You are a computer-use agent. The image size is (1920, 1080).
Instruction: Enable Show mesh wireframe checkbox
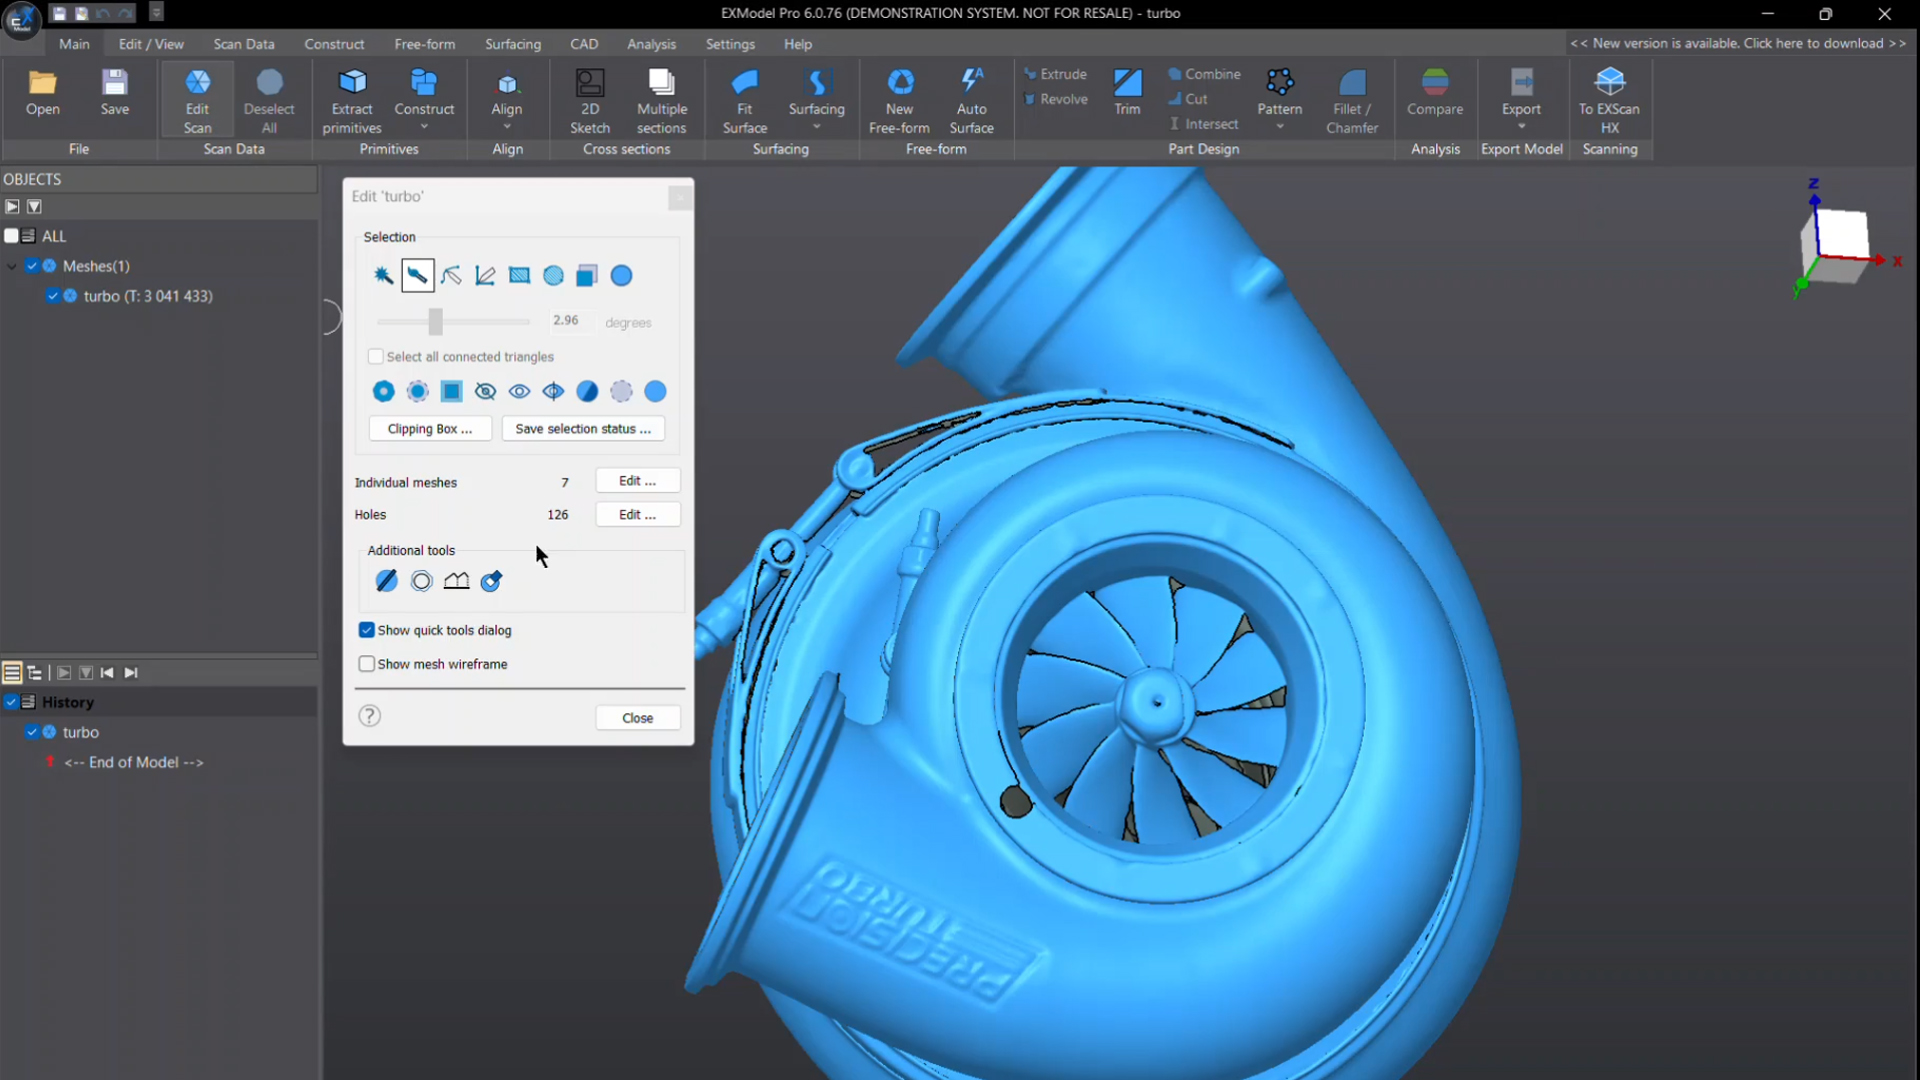click(367, 664)
